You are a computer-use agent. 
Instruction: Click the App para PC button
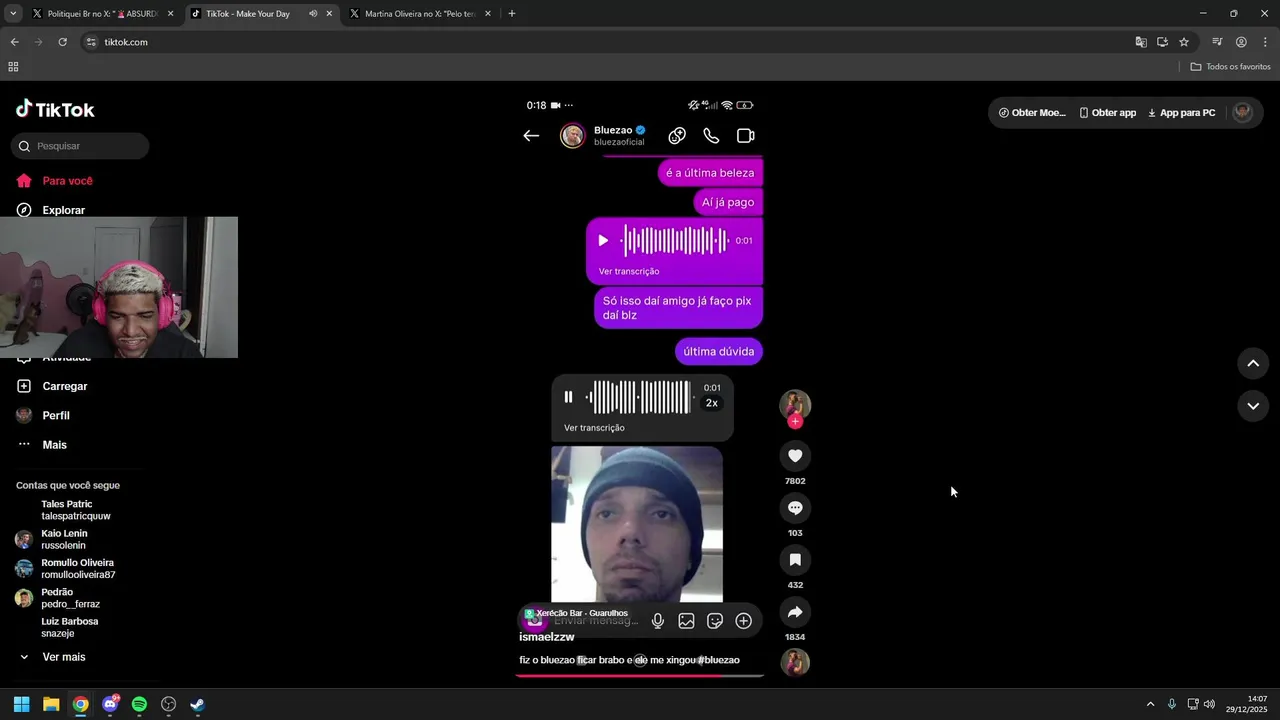click(1181, 113)
